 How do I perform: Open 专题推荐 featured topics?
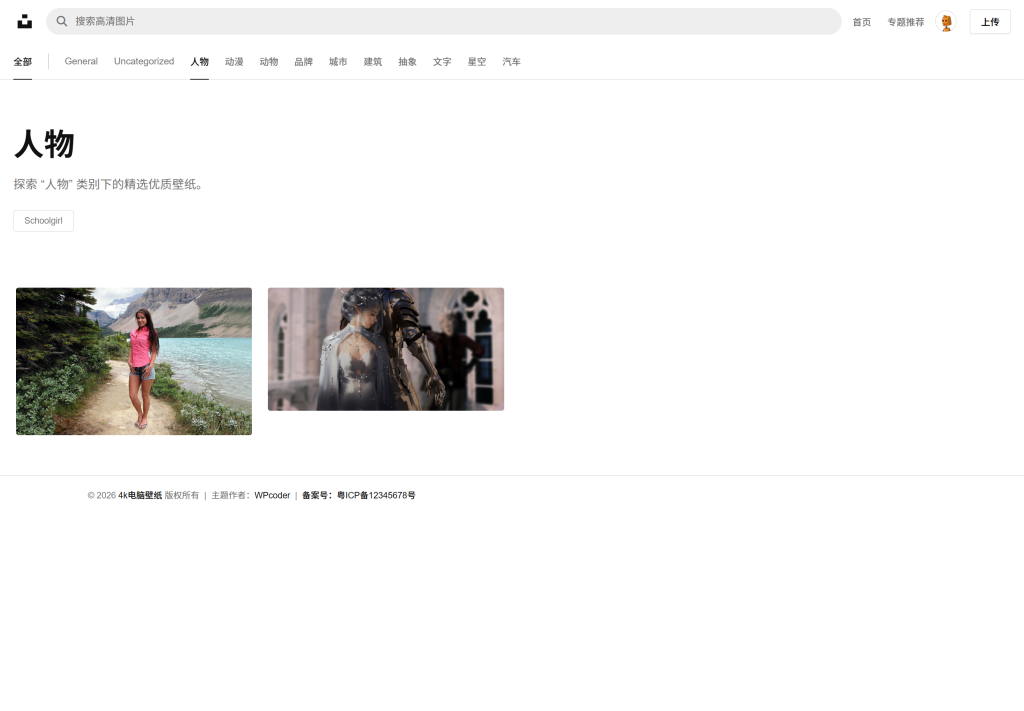coord(905,22)
